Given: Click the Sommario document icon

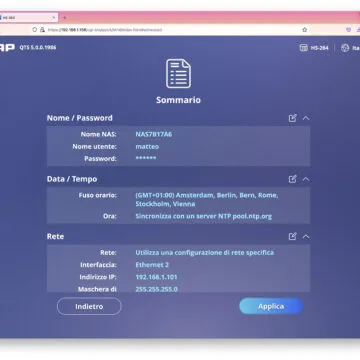Looking at the screenshot, I should click(x=178, y=74).
